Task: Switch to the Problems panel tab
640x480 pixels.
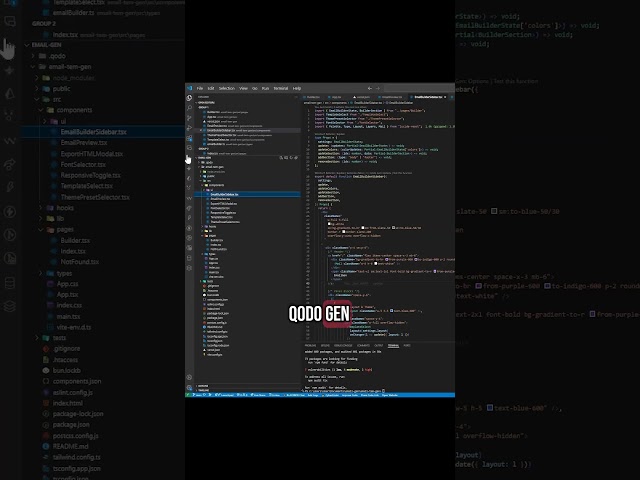Action: tap(310, 345)
